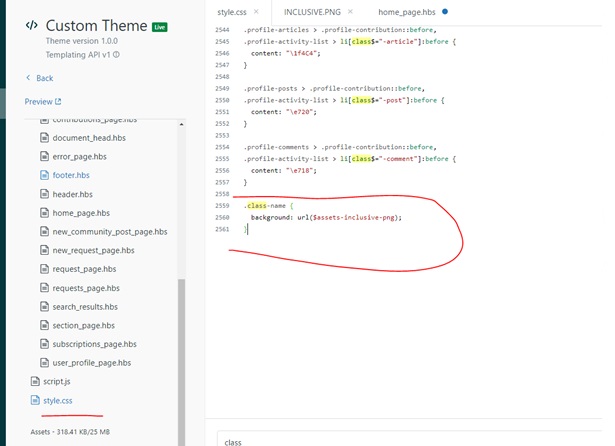The height and width of the screenshot is (446, 615).
Task: Open the Preview link
Action: 38,102
